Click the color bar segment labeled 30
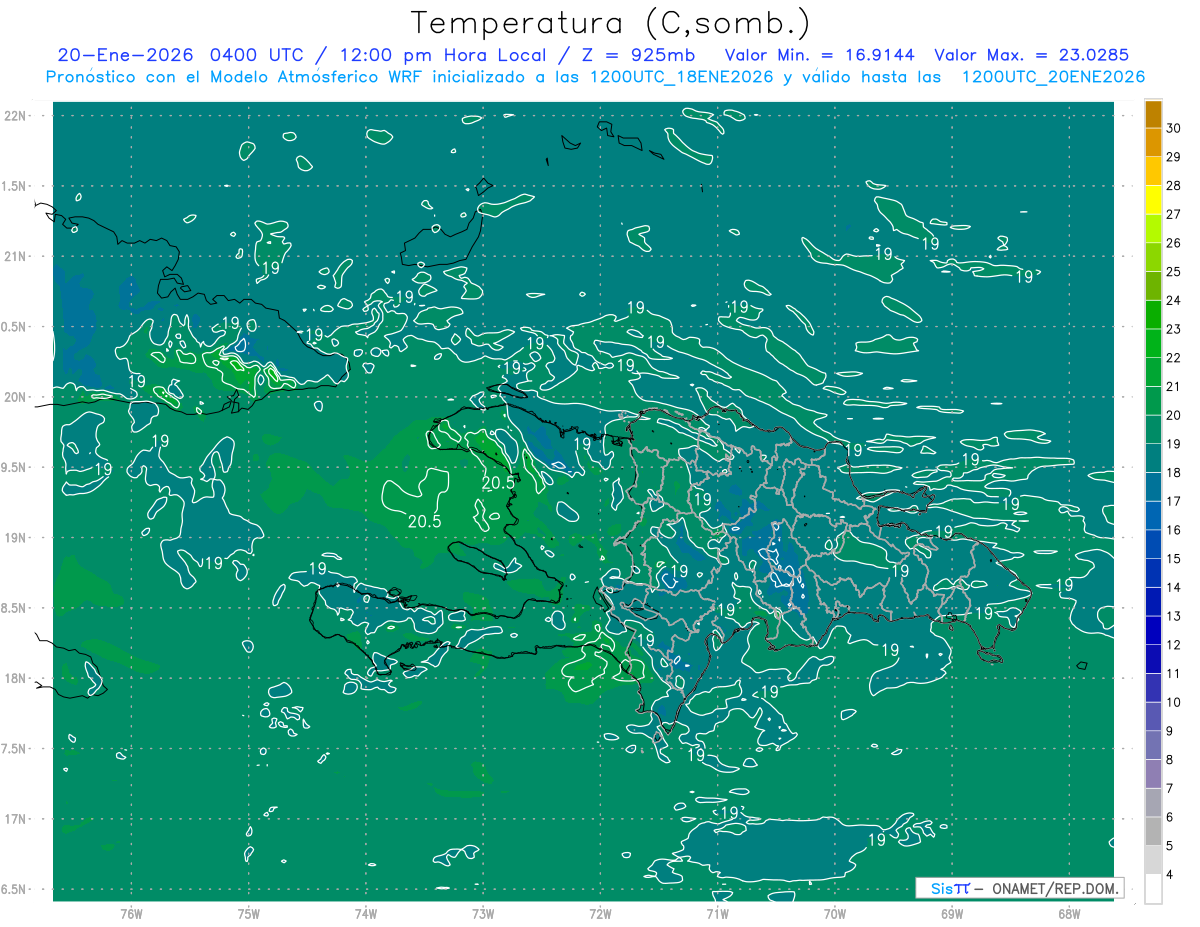Screen dimensions: 1200x927 pos(1153,115)
